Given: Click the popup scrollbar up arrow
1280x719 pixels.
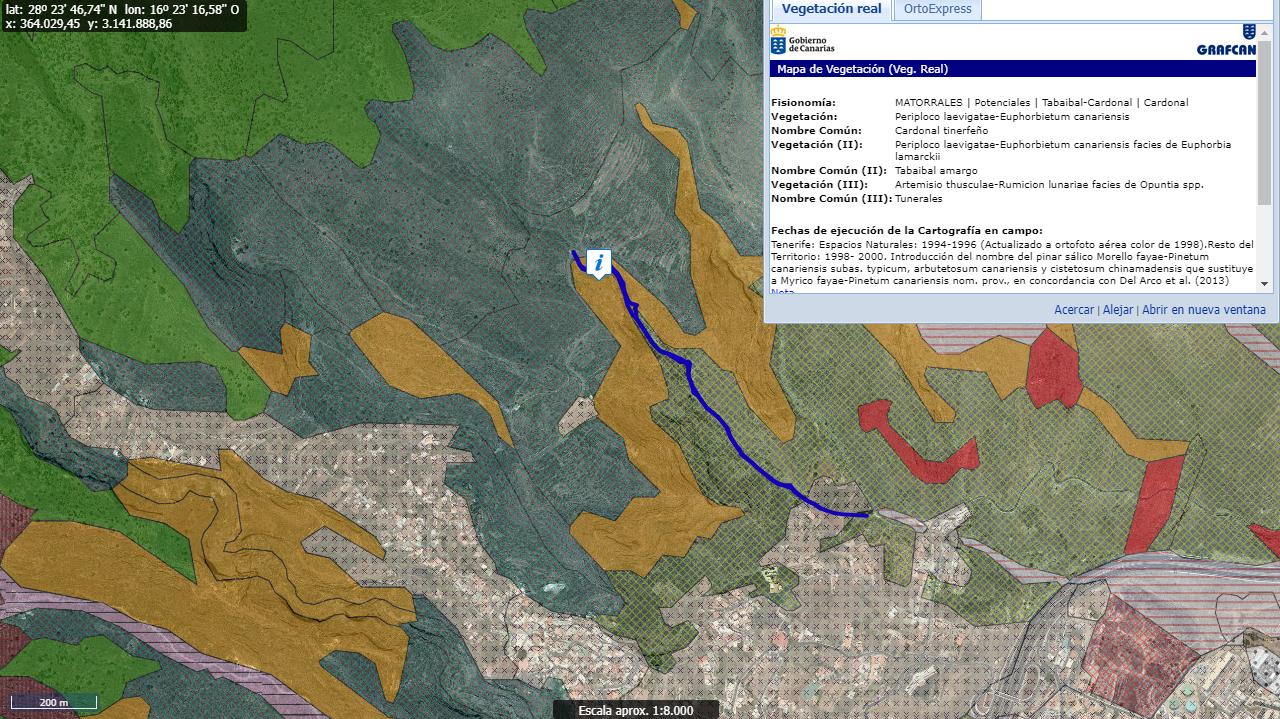Looking at the screenshot, I should point(1265,31).
